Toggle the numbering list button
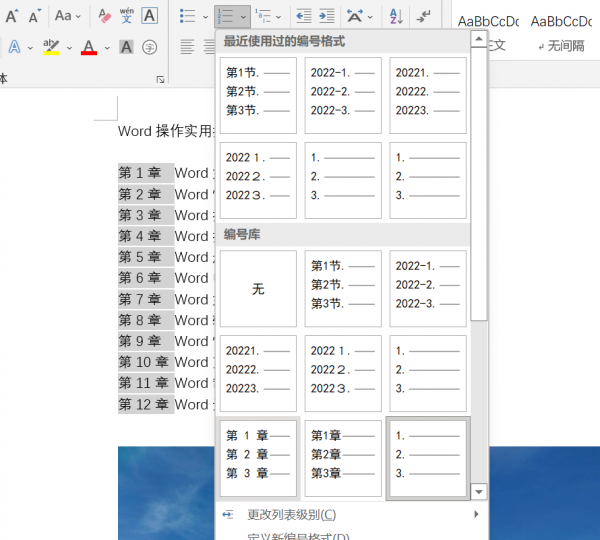Screen dimensions: 600x540 tap(225, 16)
